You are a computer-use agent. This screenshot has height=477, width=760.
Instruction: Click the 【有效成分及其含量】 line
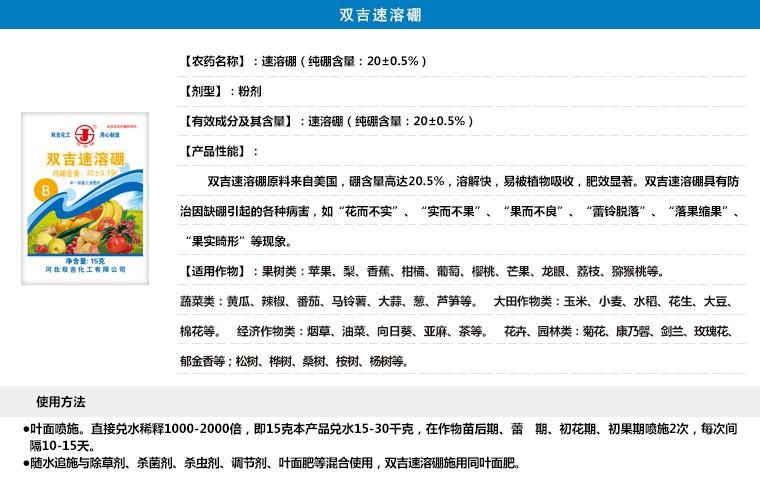[327, 121]
